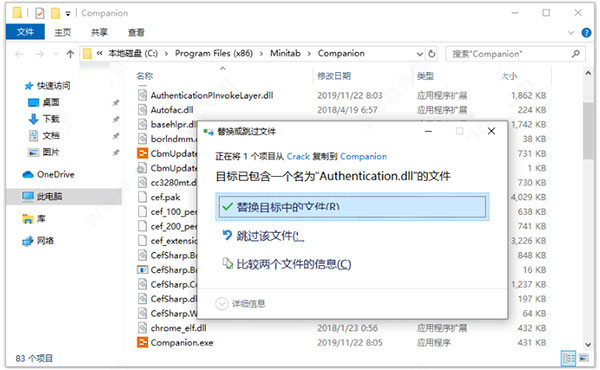Select 快速访问 in the navigation pane
The height and width of the screenshot is (370, 600).
point(53,86)
